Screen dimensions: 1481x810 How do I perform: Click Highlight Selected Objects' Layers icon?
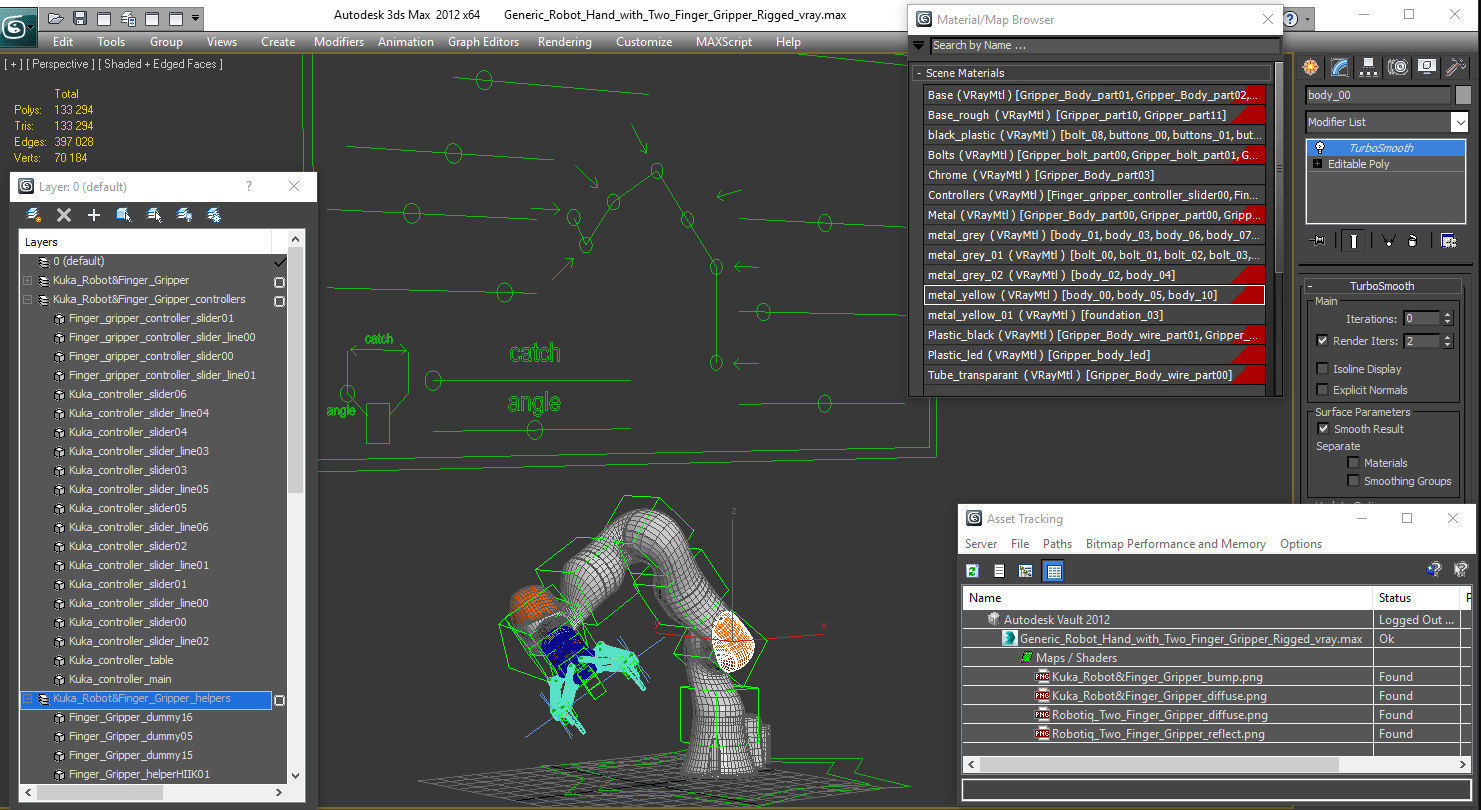click(x=154, y=215)
